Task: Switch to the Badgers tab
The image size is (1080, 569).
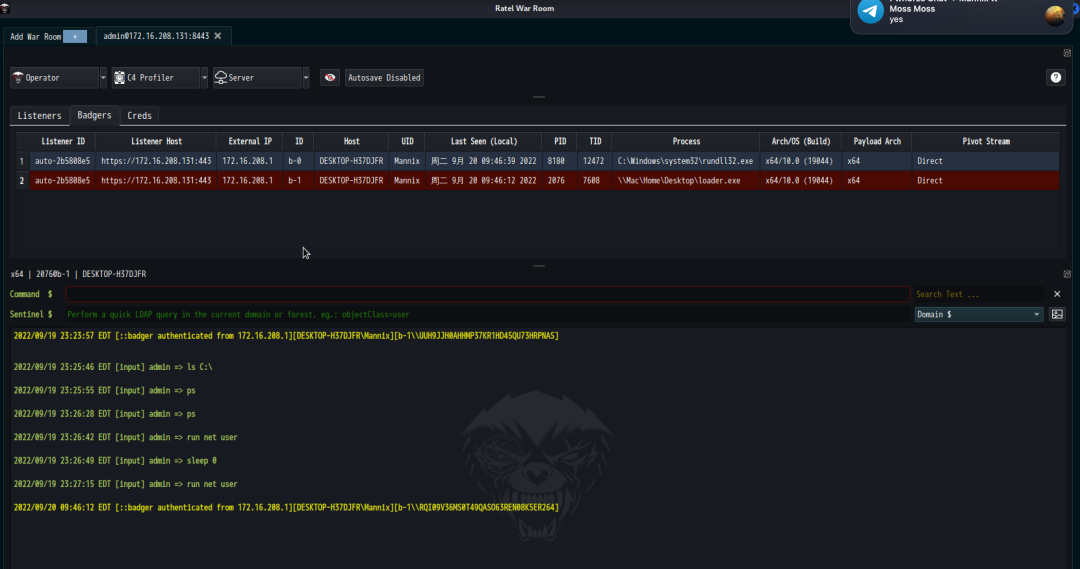Action: point(94,115)
